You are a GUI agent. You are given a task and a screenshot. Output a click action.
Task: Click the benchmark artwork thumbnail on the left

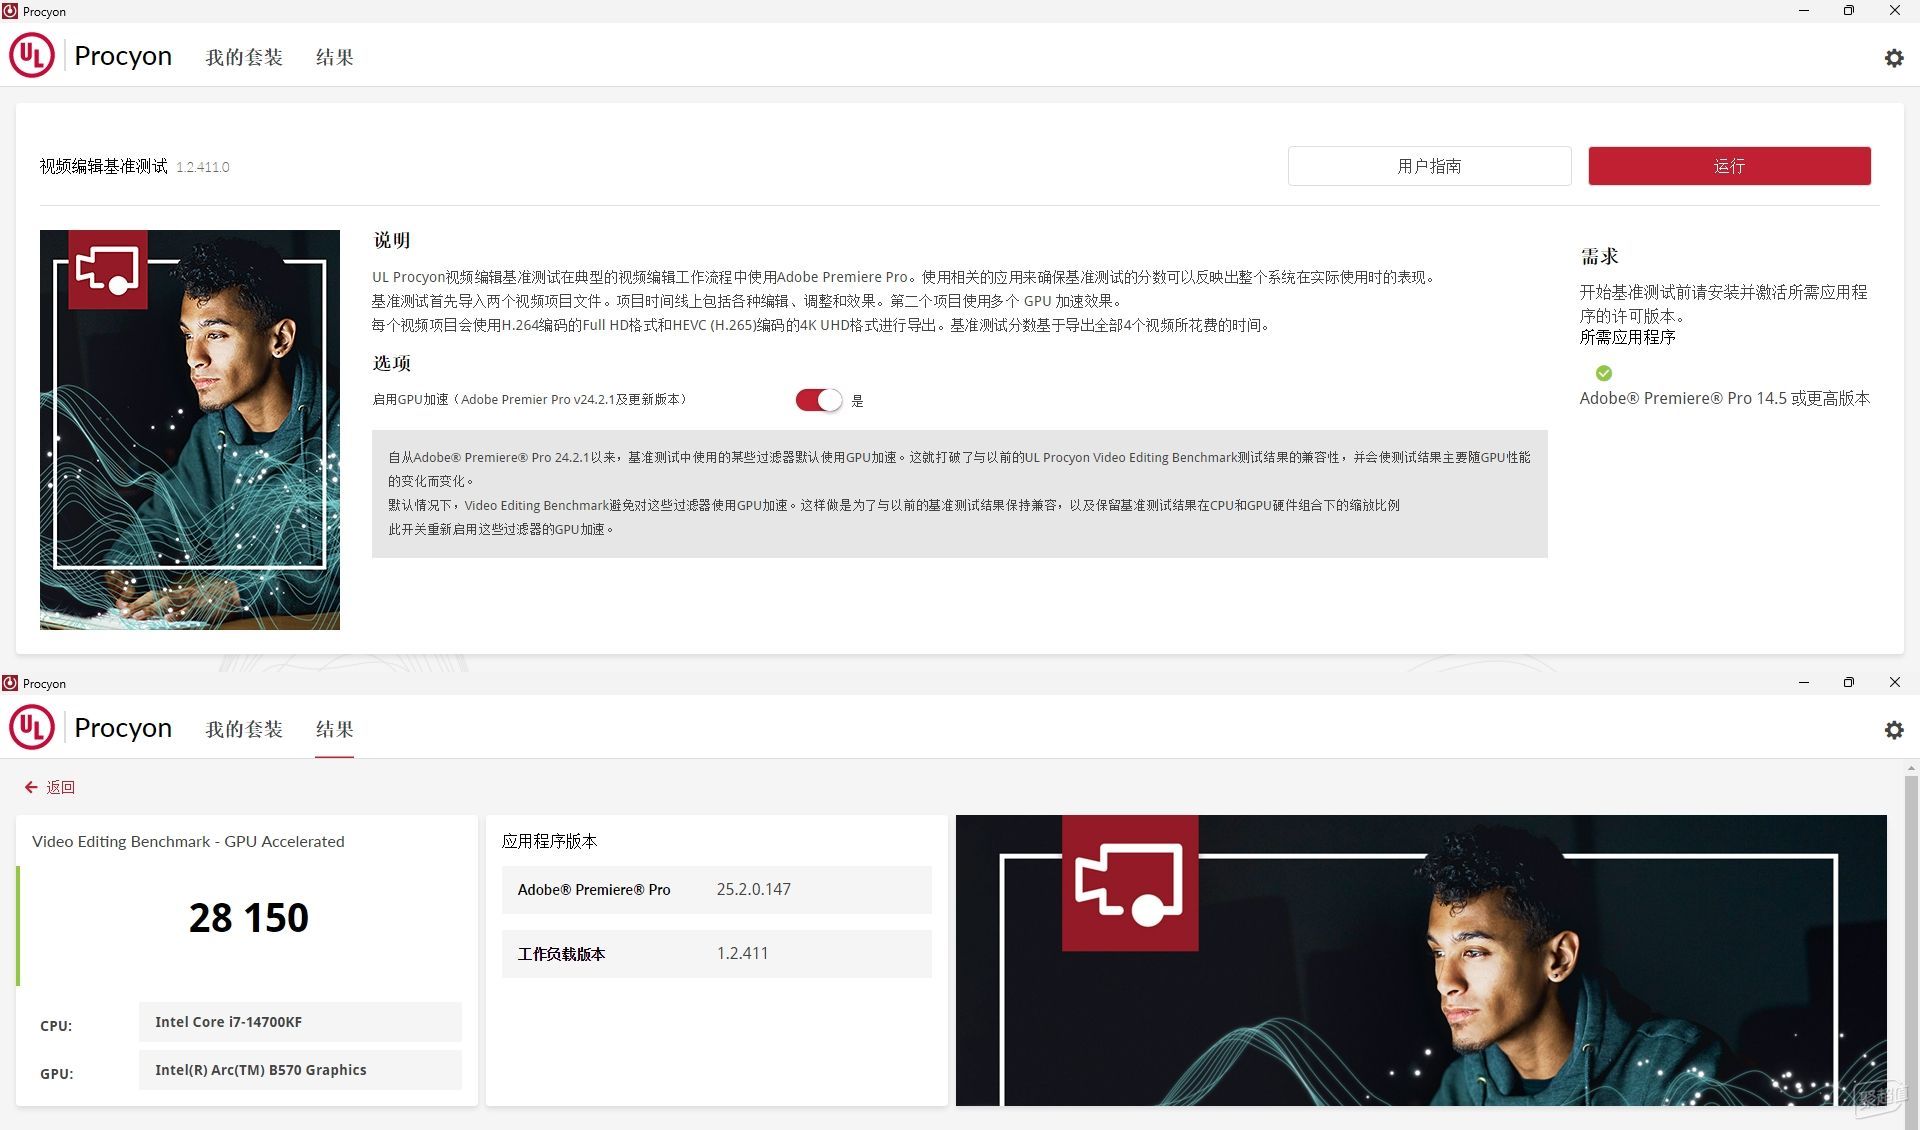coord(190,430)
